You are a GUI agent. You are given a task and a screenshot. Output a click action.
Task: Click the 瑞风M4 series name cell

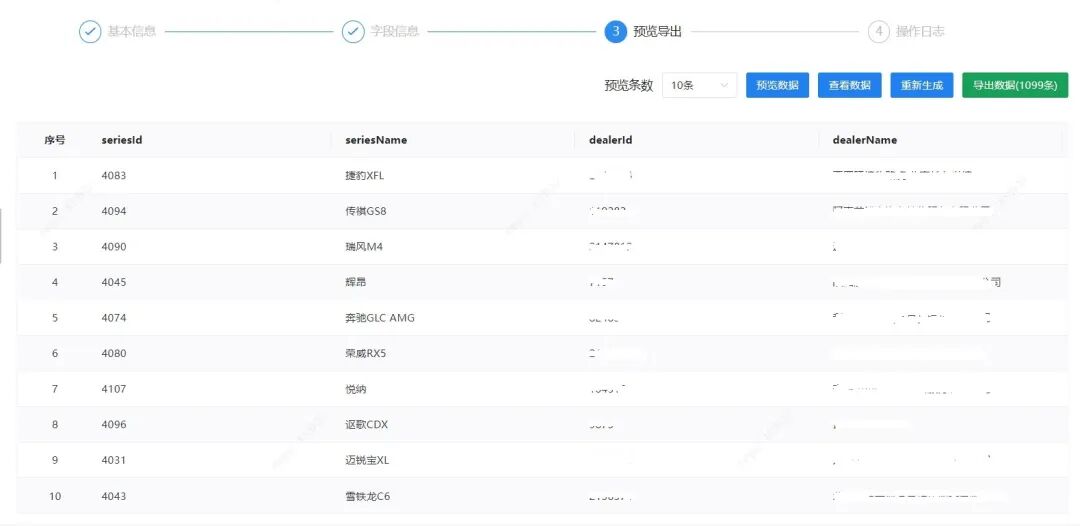pos(364,246)
